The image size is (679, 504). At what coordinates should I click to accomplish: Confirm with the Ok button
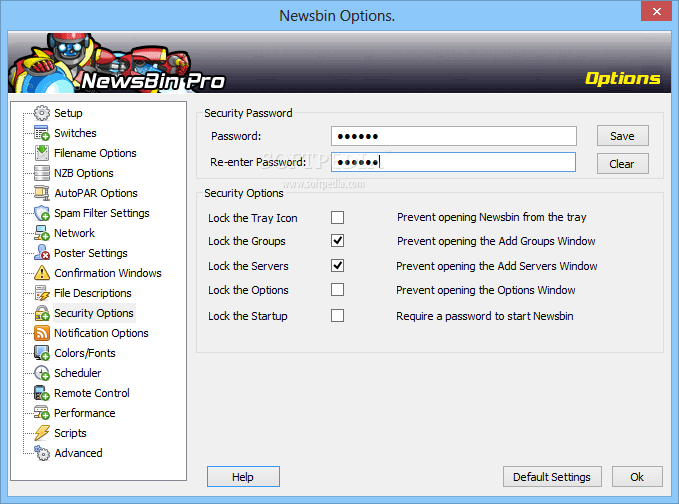point(637,477)
